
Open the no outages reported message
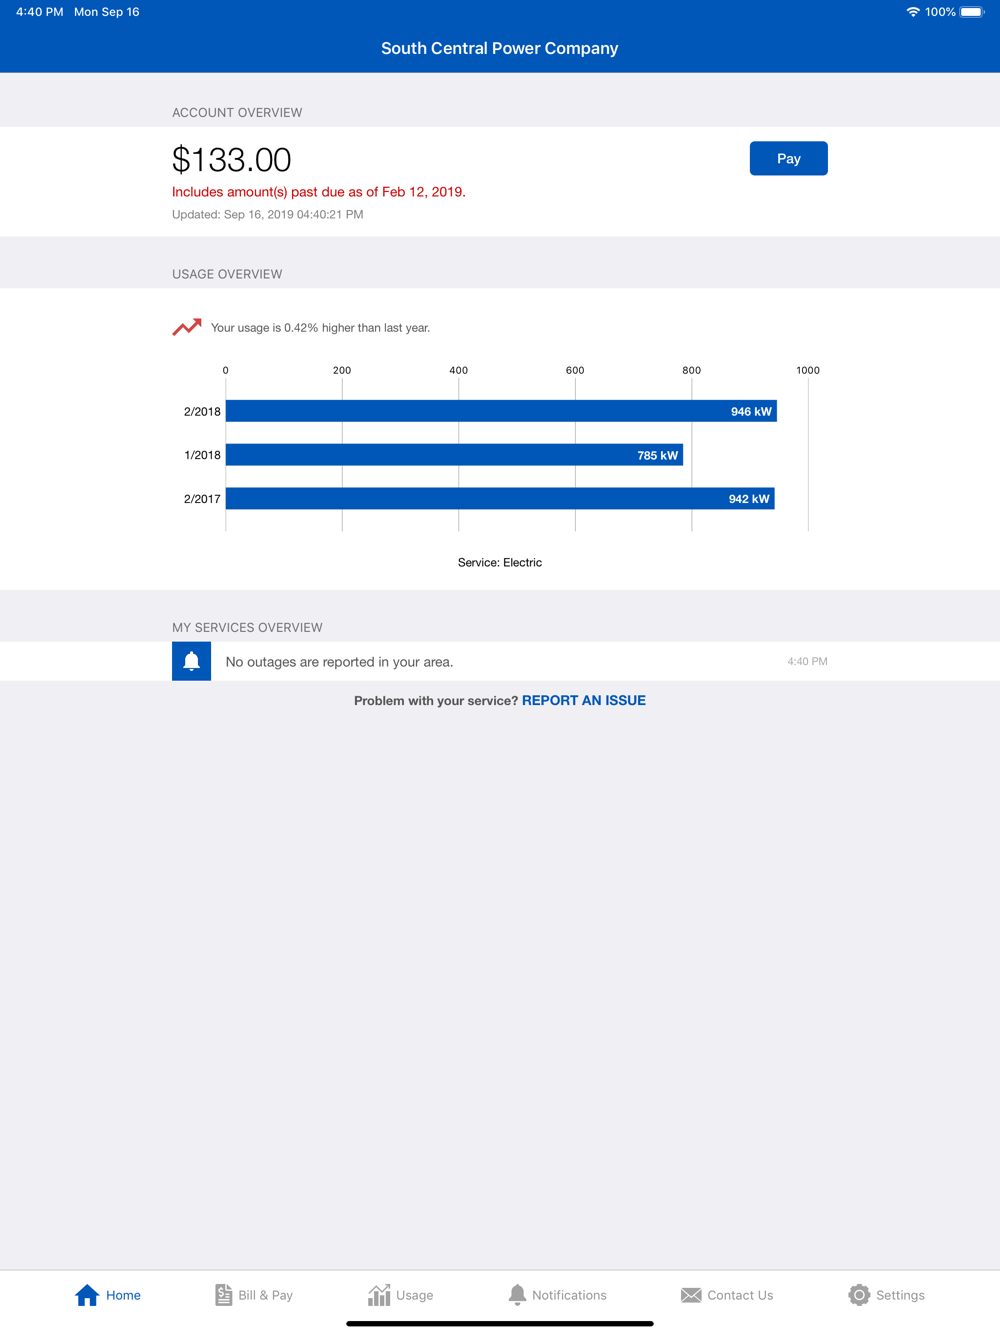pyautogui.click(x=339, y=662)
